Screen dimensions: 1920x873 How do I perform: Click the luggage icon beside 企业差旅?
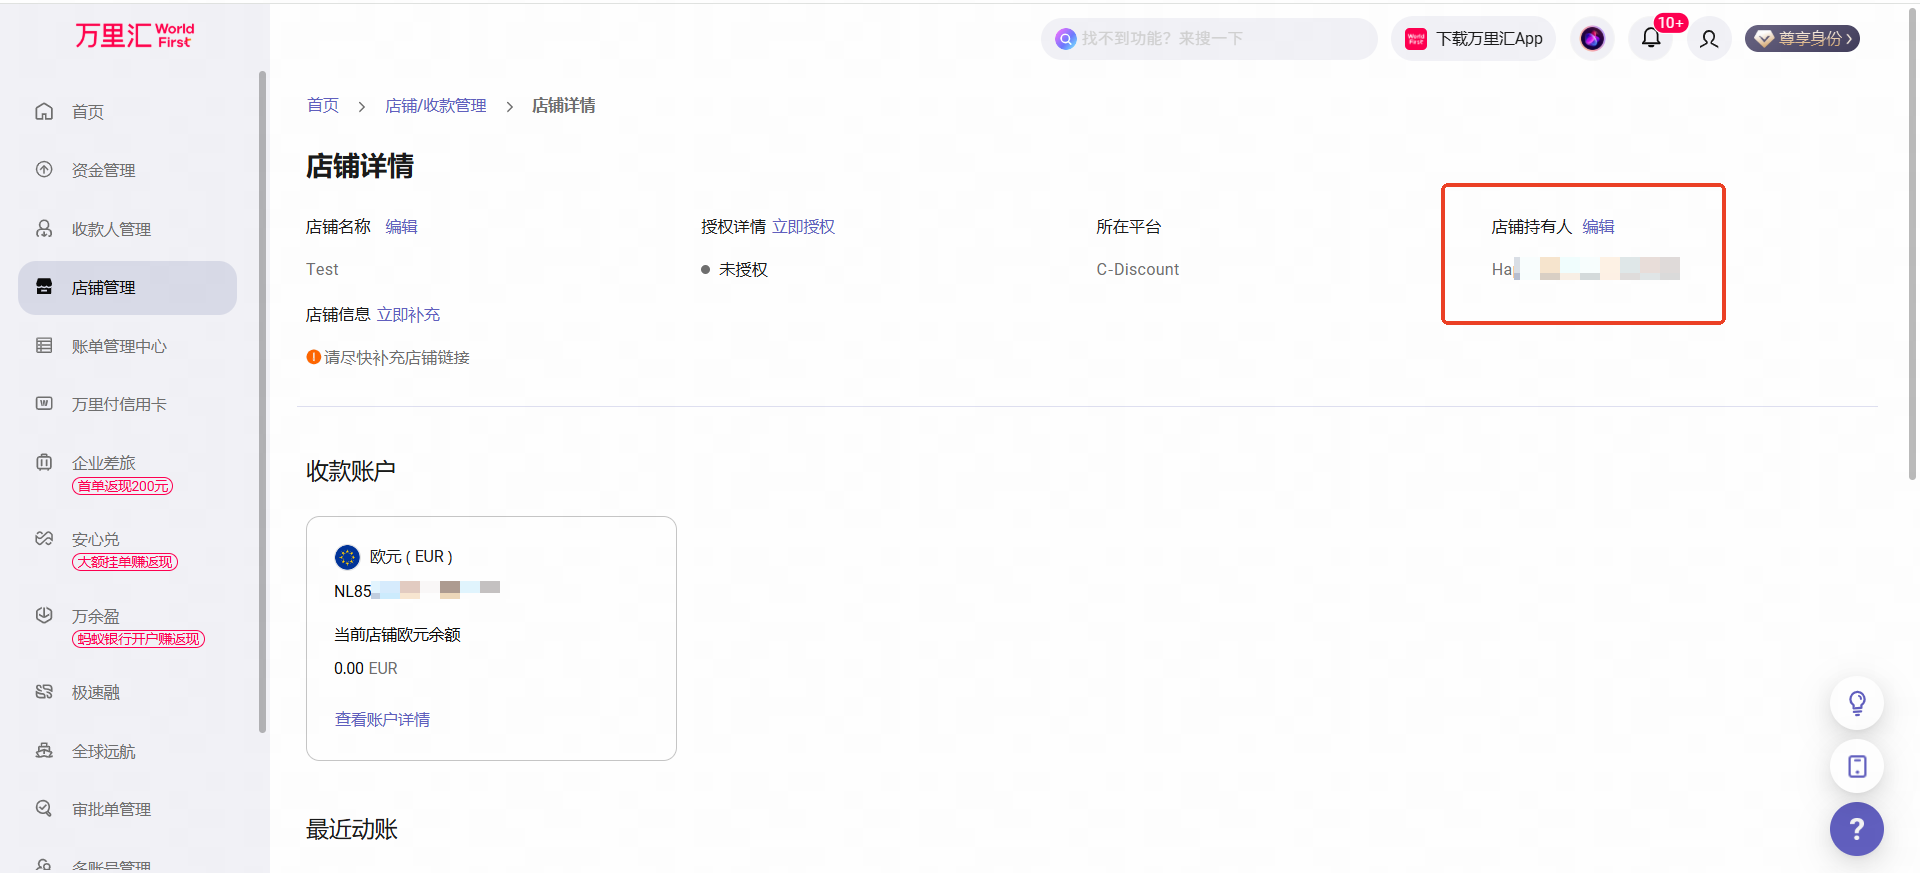tap(44, 462)
